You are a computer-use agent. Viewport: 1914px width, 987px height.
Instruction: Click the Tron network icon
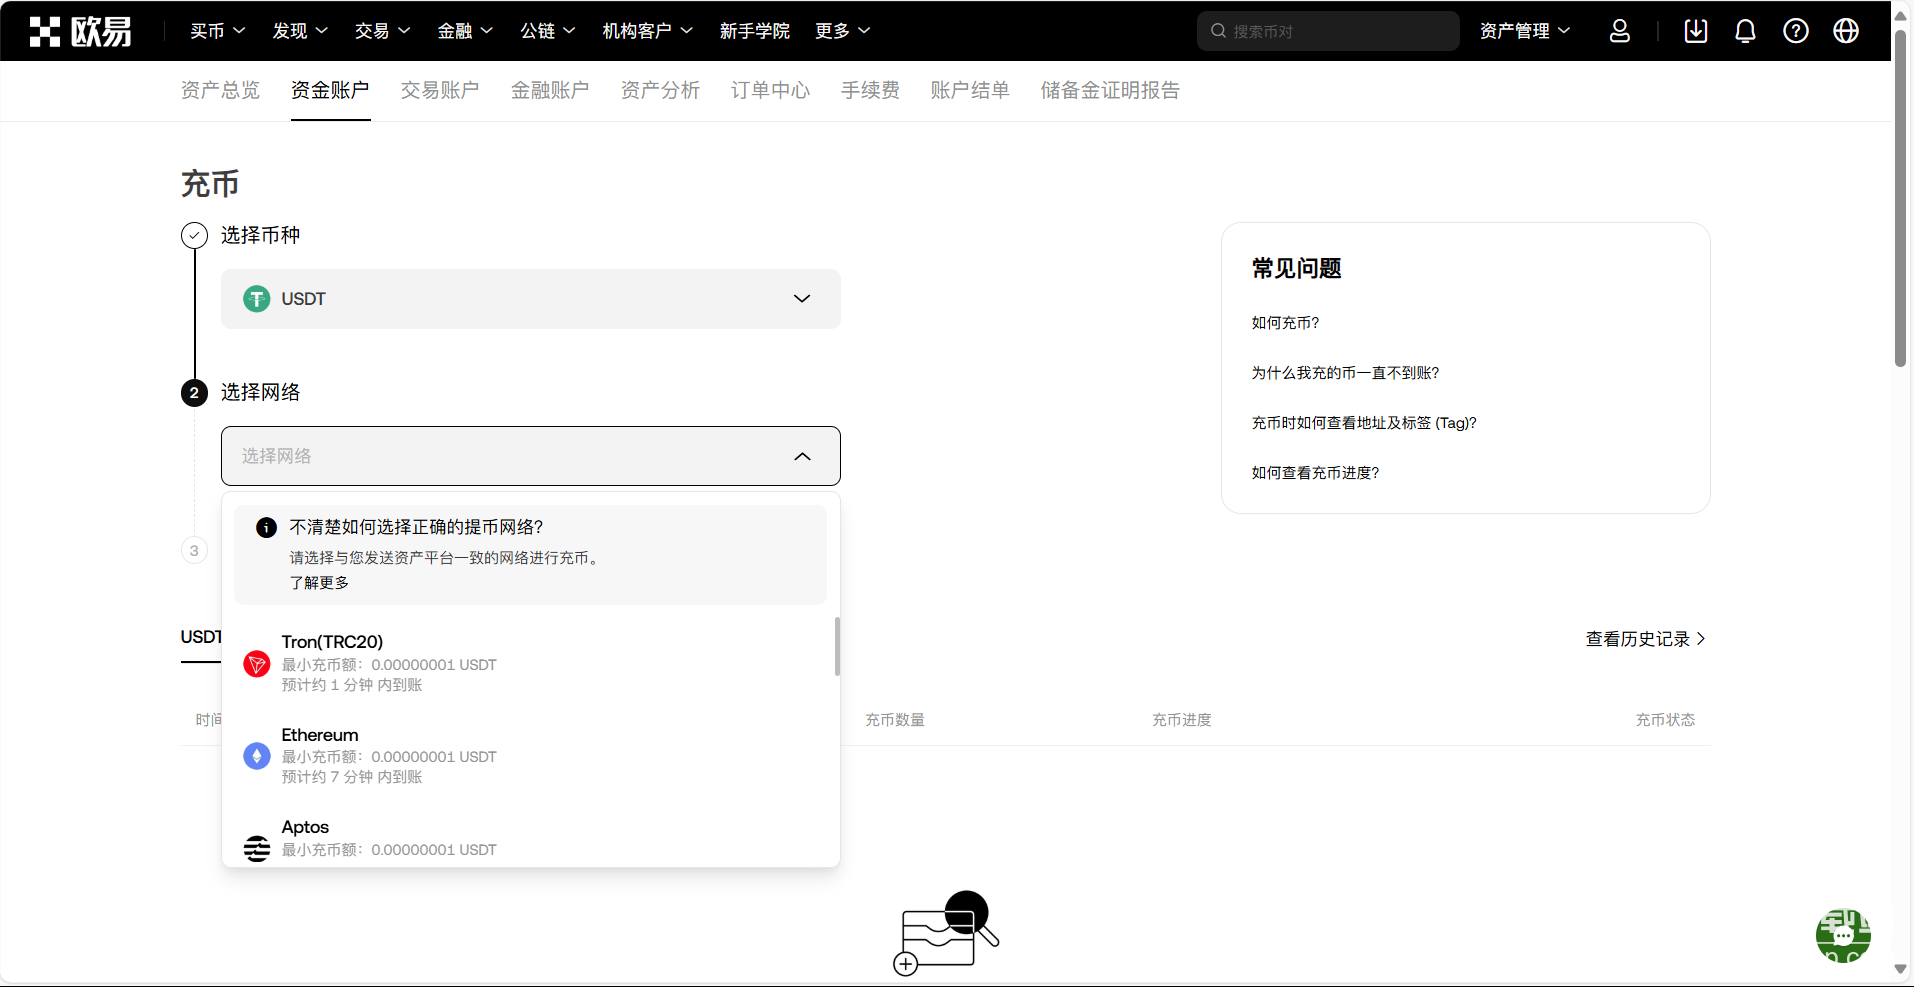(257, 663)
